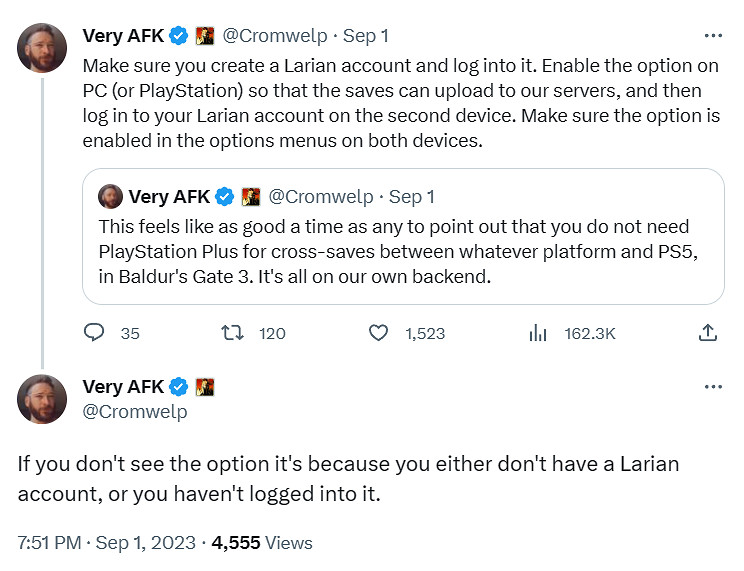Open the more options menu on top tweet
The image size is (744, 571).
click(712, 36)
